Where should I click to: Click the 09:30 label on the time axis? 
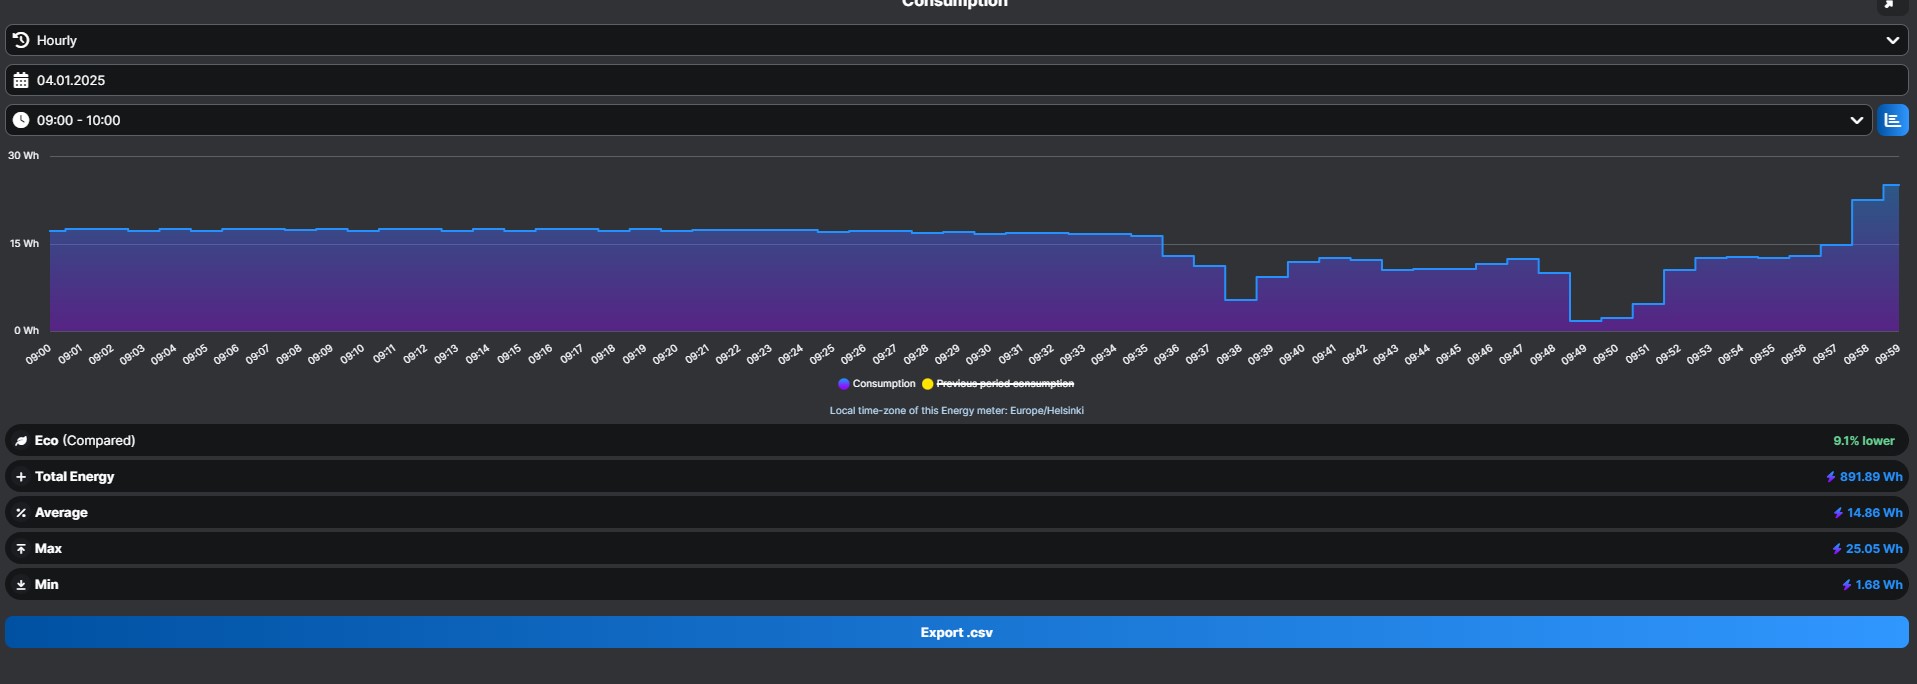point(979,354)
